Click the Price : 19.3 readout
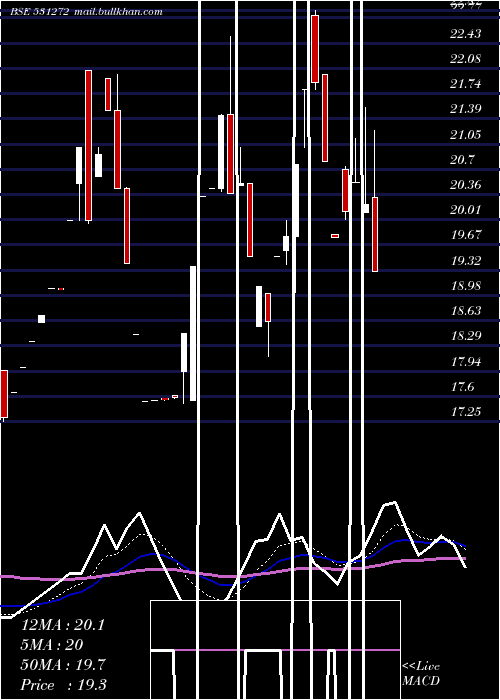 (63, 685)
